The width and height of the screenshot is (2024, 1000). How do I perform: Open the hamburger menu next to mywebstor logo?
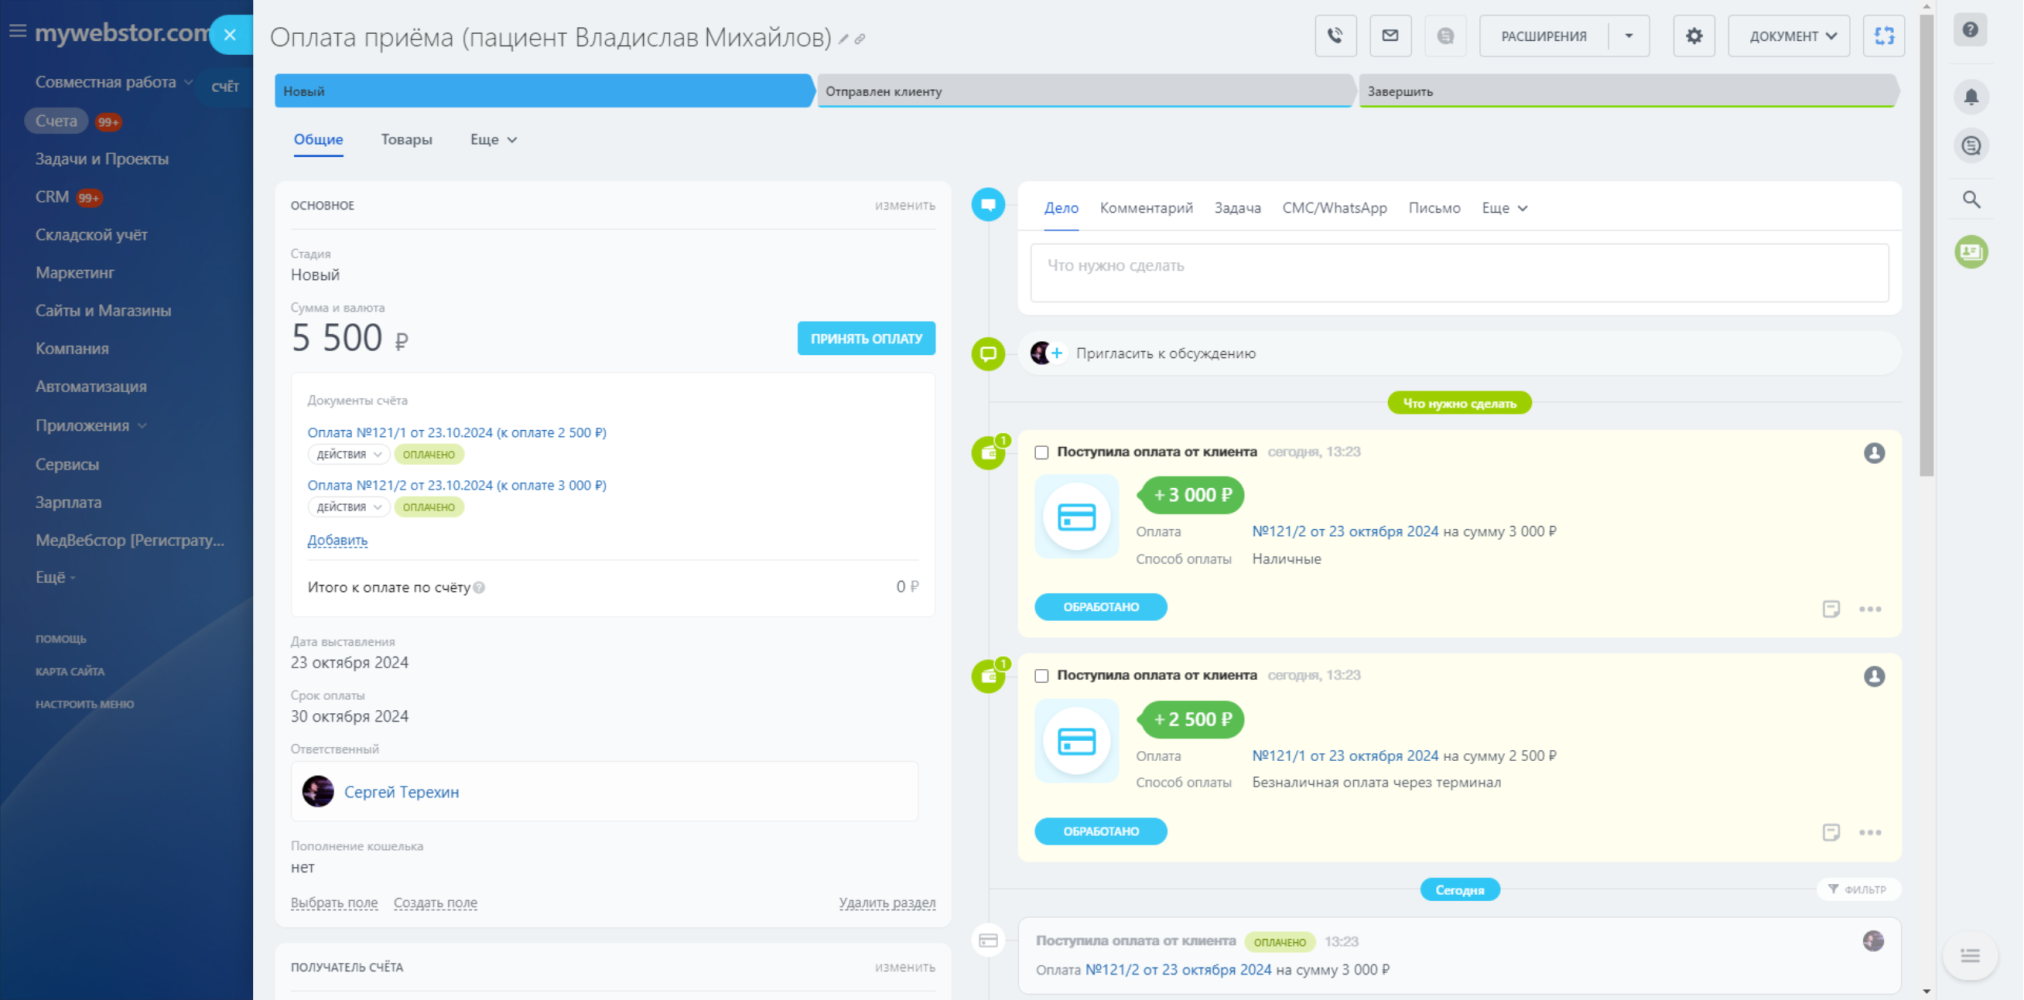tap(17, 31)
